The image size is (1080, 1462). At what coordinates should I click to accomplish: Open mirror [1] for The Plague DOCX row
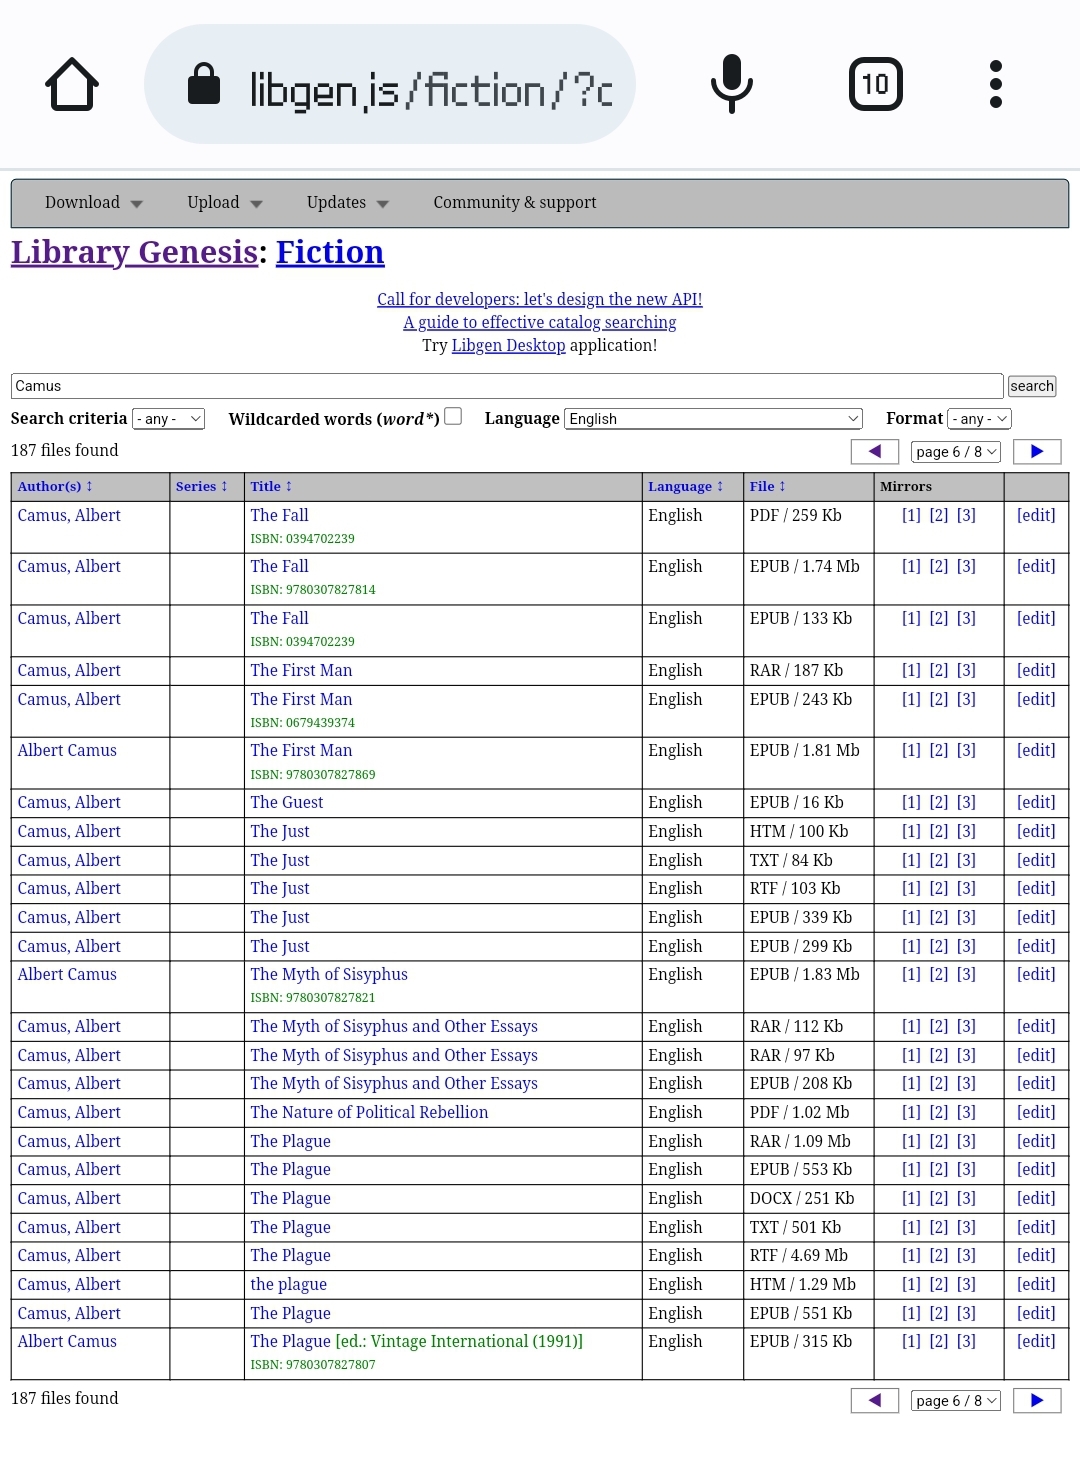911,1198
